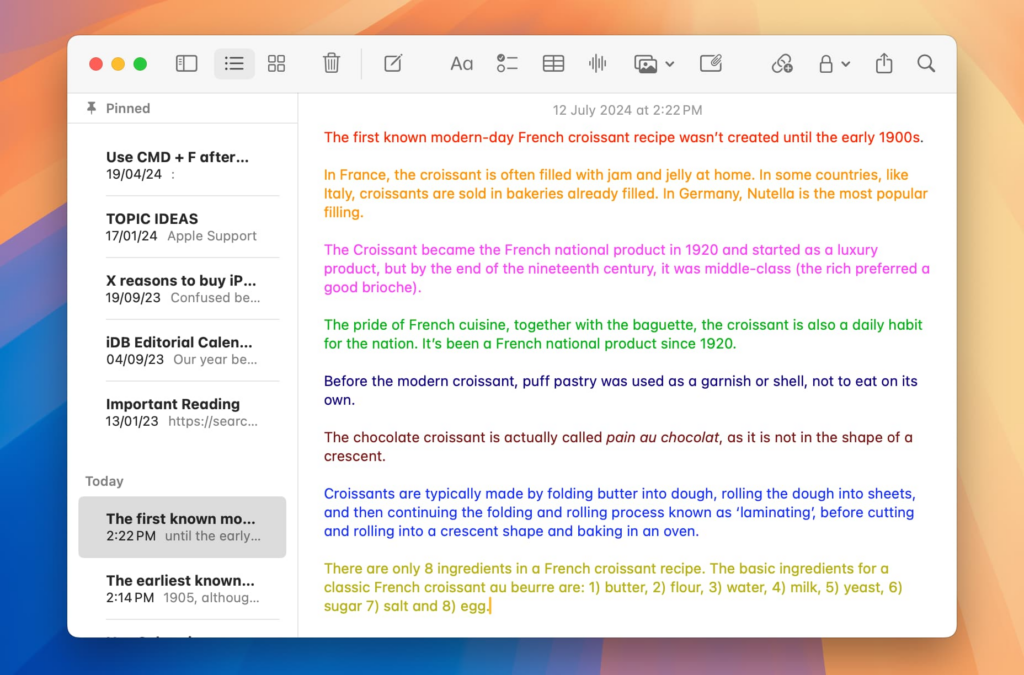The image size is (1024, 675).
Task: Open the lock note dropdown
Action: tap(833, 64)
